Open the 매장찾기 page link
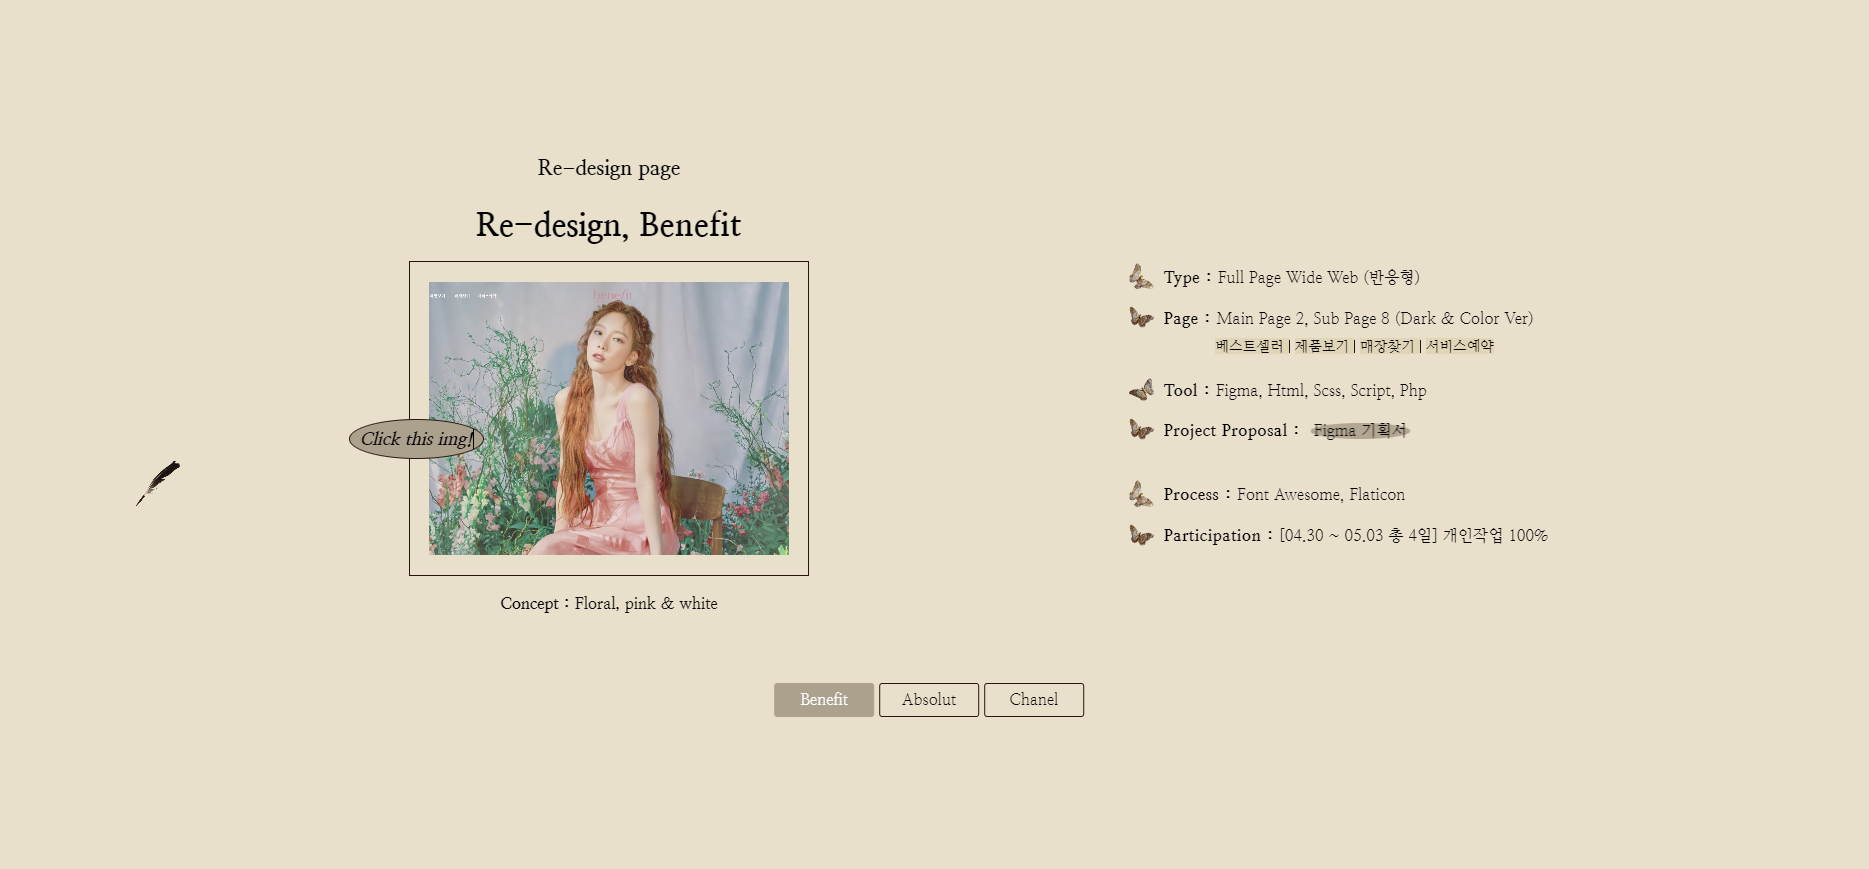Image resolution: width=1869 pixels, height=869 pixels. point(1387,346)
